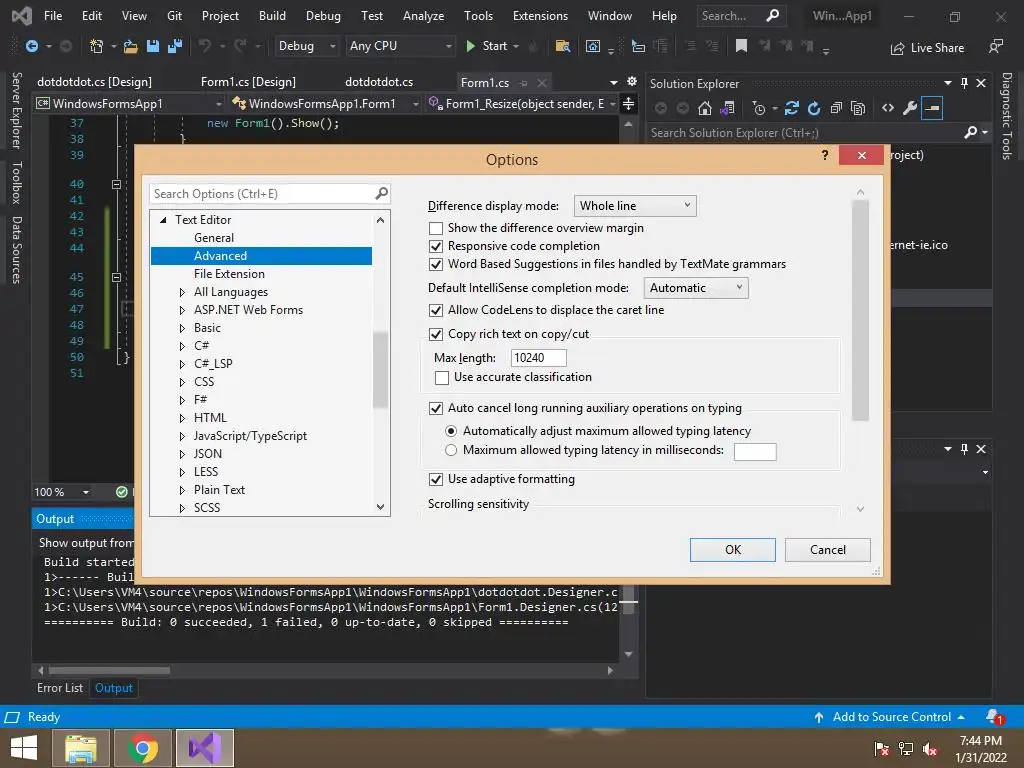
Task: Click the Options dialog help question mark
Action: click(x=825, y=155)
